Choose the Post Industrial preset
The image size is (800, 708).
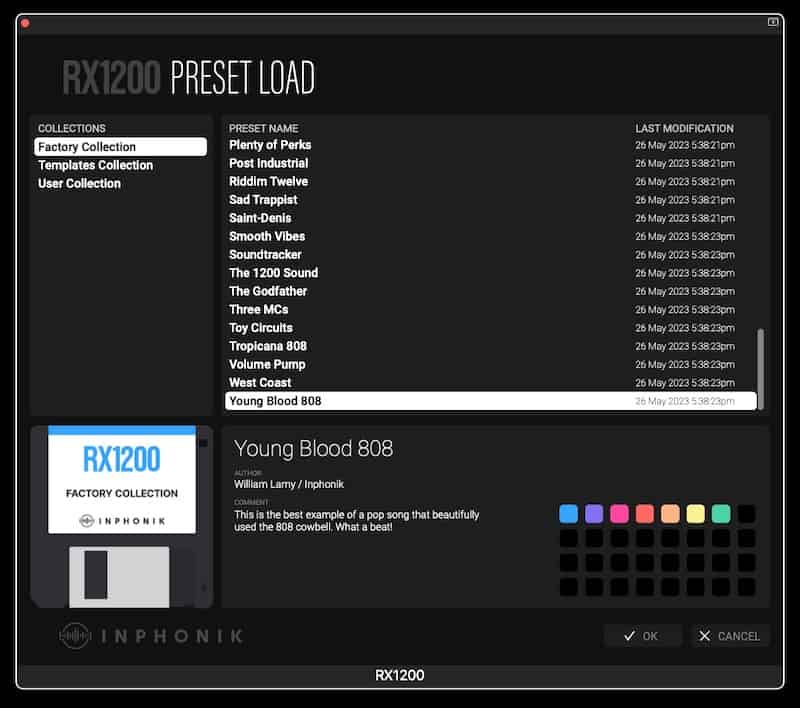point(491,164)
